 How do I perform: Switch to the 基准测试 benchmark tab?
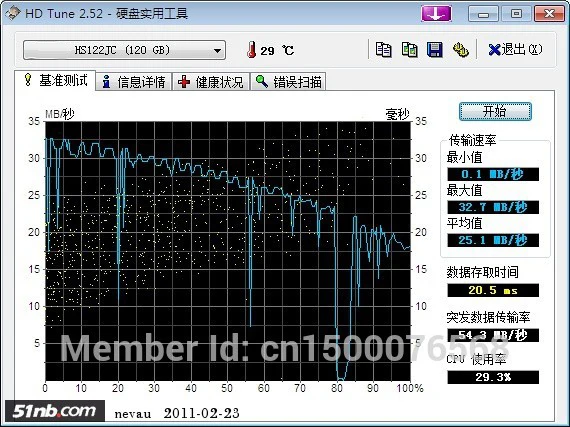coord(55,80)
